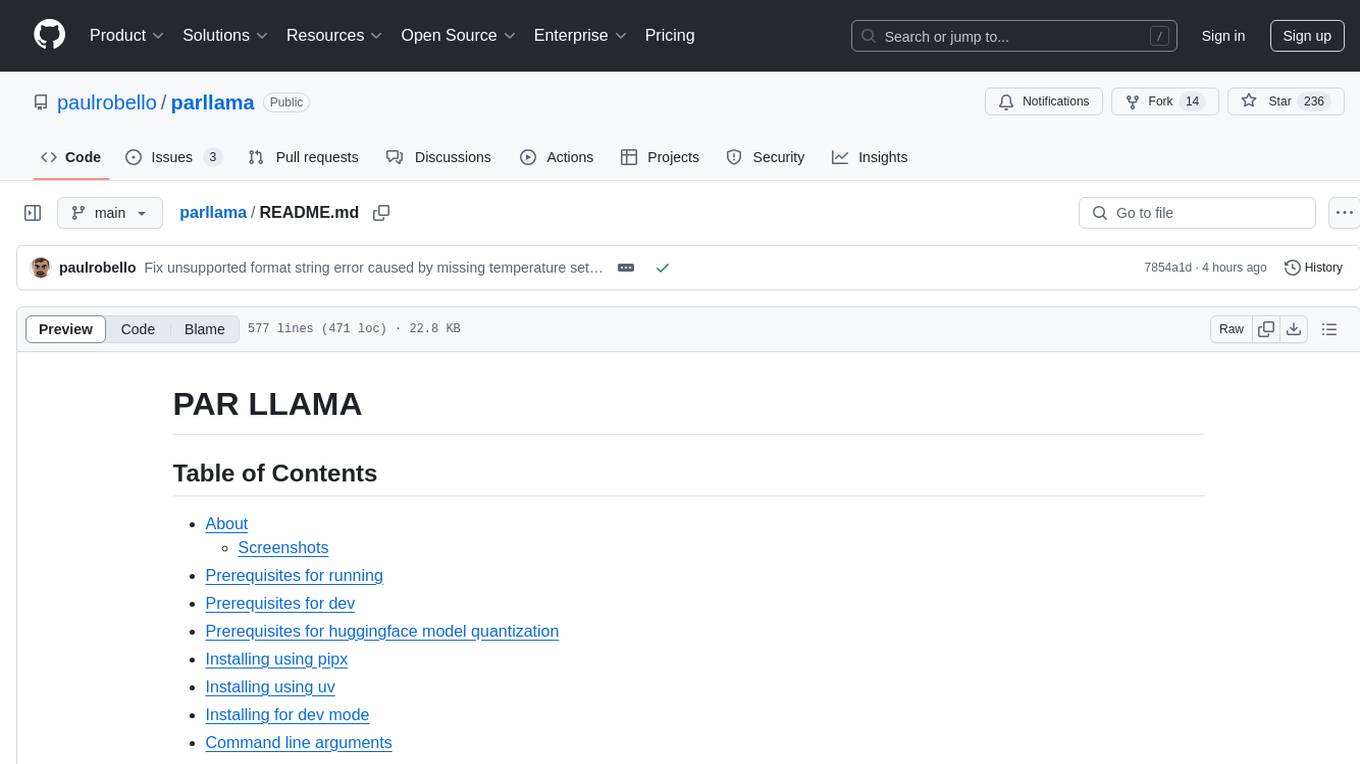The image size is (1360, 764).
Task: Jump to Prerequisites for huggingface model quantization
Action: 382,631
